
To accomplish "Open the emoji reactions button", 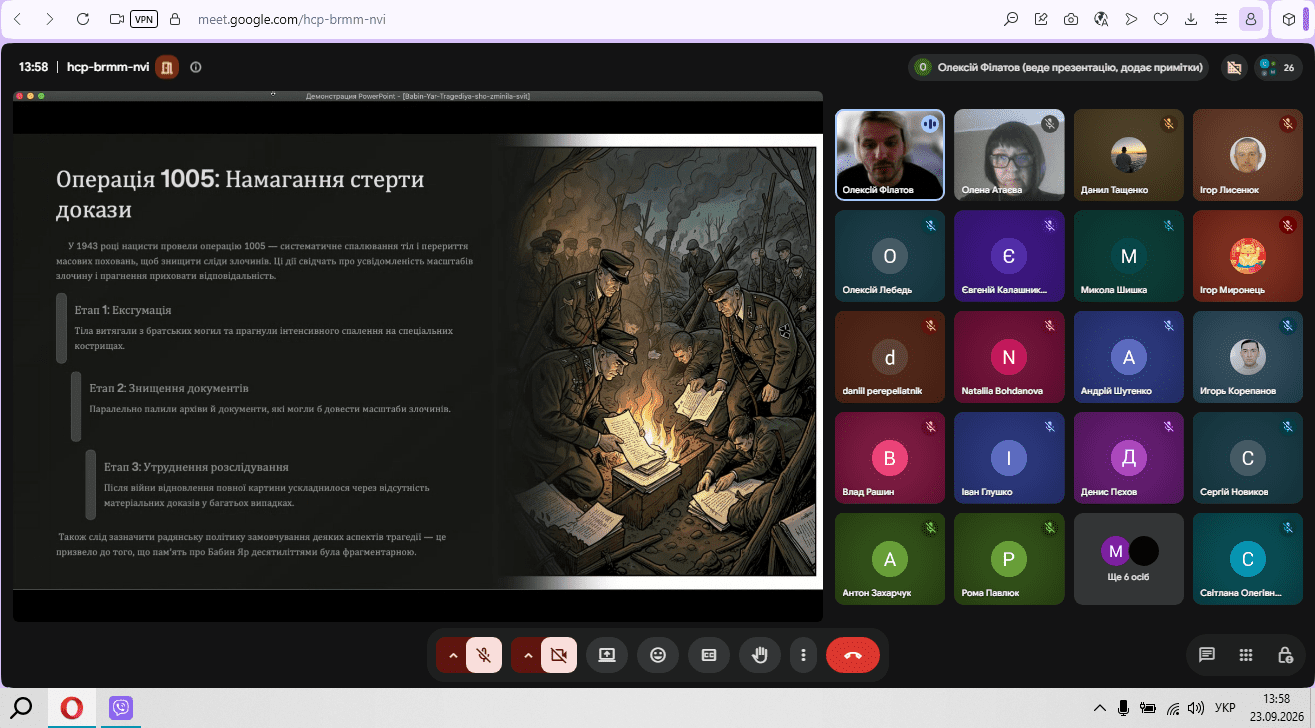I will (x=658, y=655).
